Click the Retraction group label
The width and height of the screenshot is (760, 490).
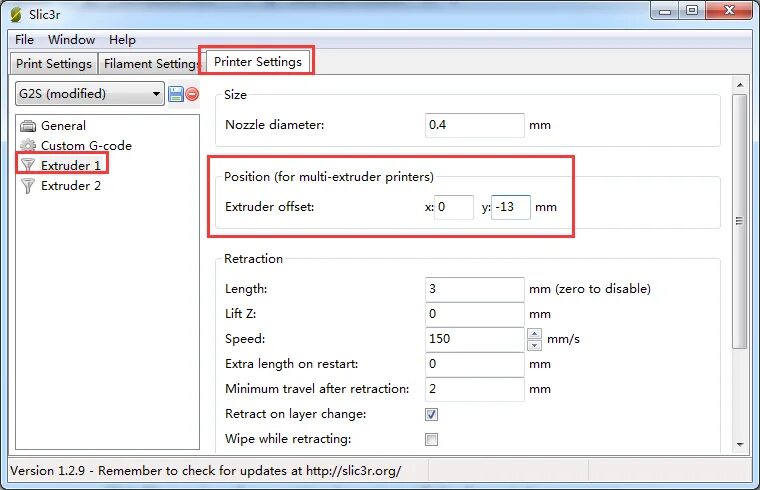coord(253,259)
